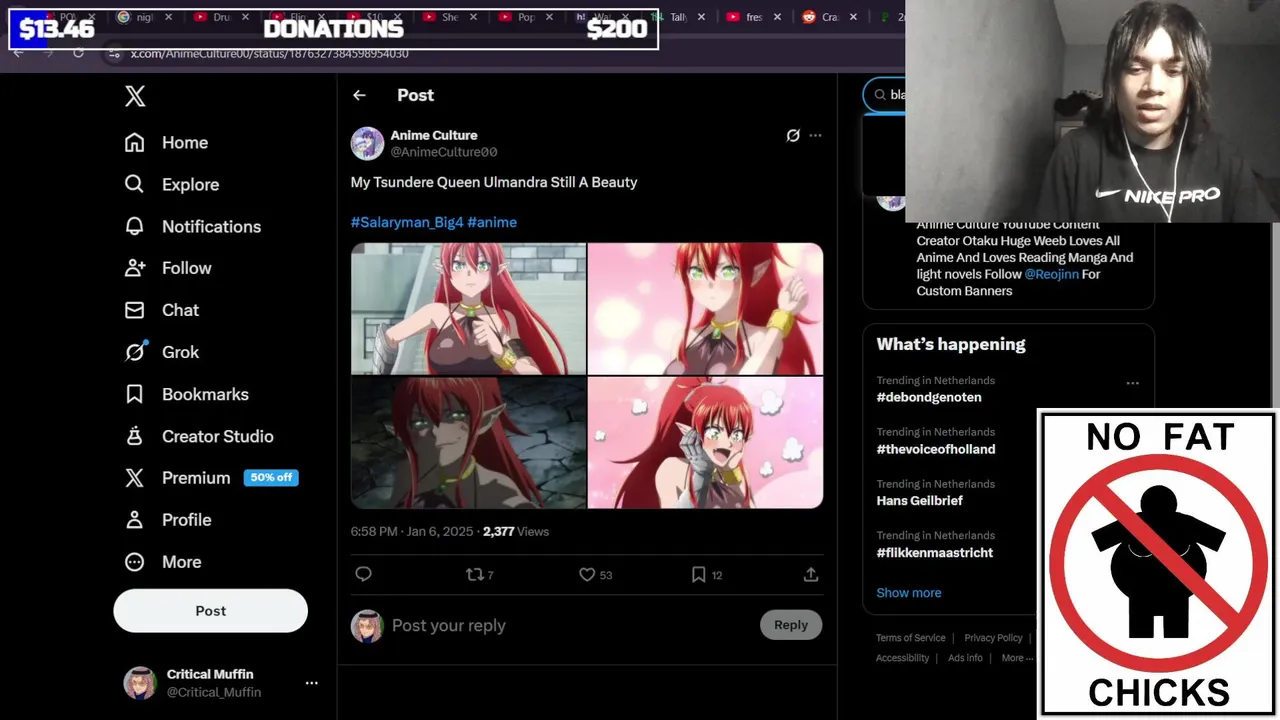Click the Critical Muffin account avatar
Viewport: 1280px width, 720px height.
(140, 683)
